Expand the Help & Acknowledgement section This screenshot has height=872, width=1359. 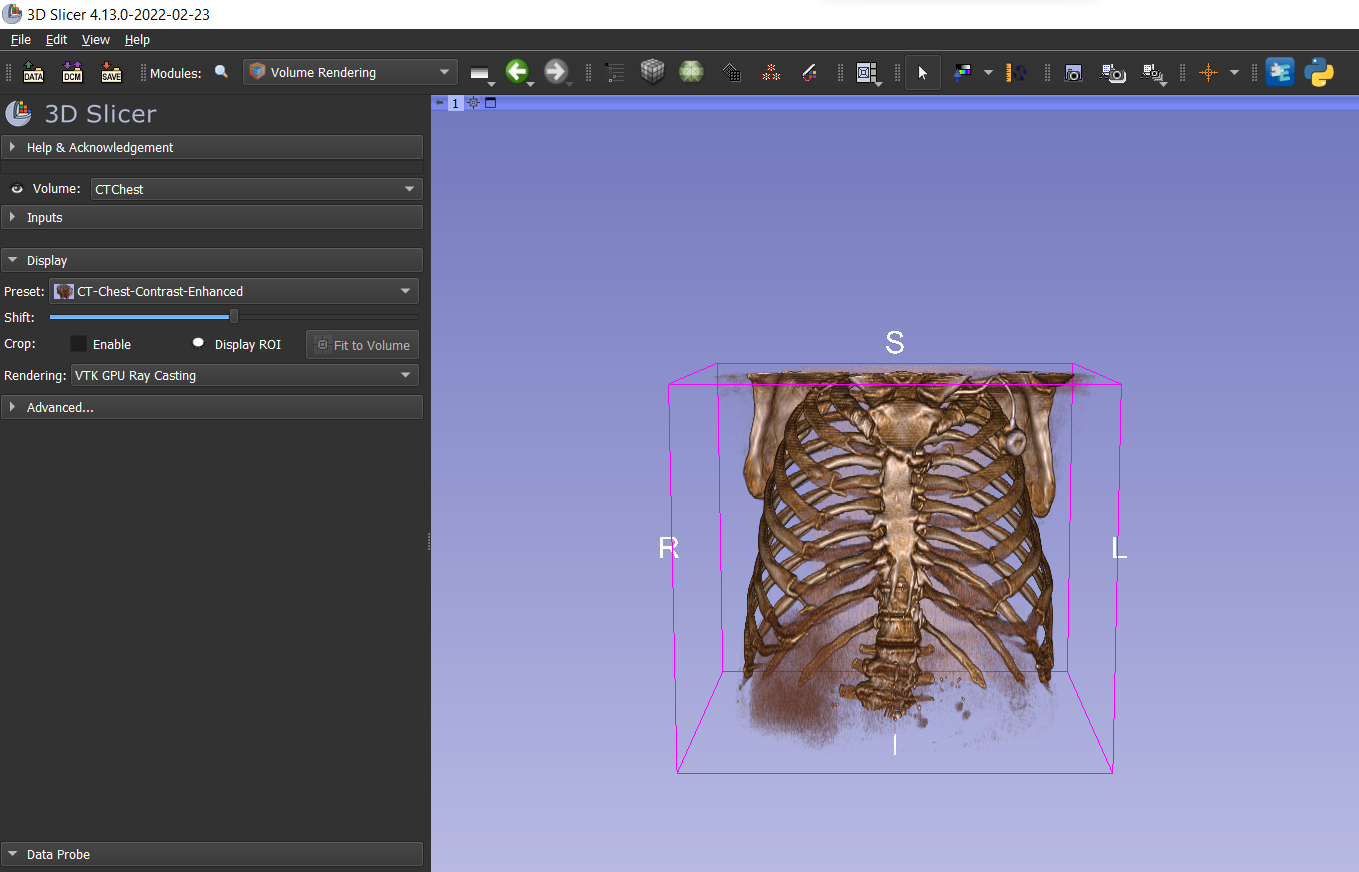pyautogui.click(x=212, y=147)
